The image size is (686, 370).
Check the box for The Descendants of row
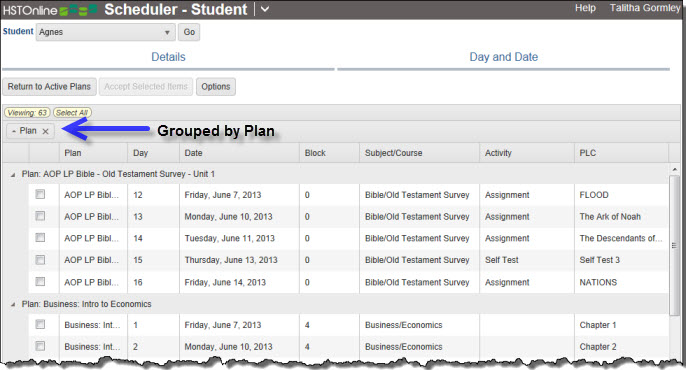point(40,237)
